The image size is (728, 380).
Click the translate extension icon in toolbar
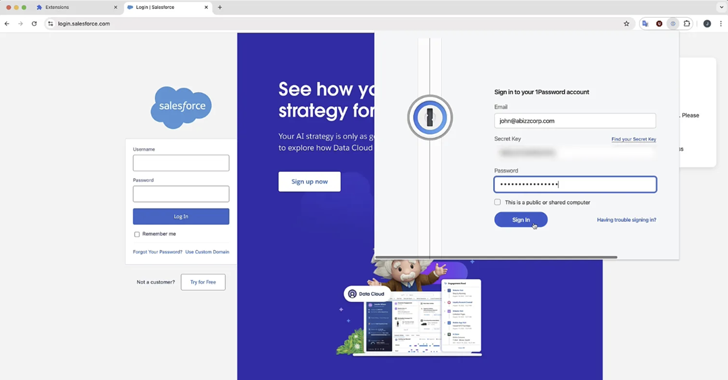tap(645, 24)
